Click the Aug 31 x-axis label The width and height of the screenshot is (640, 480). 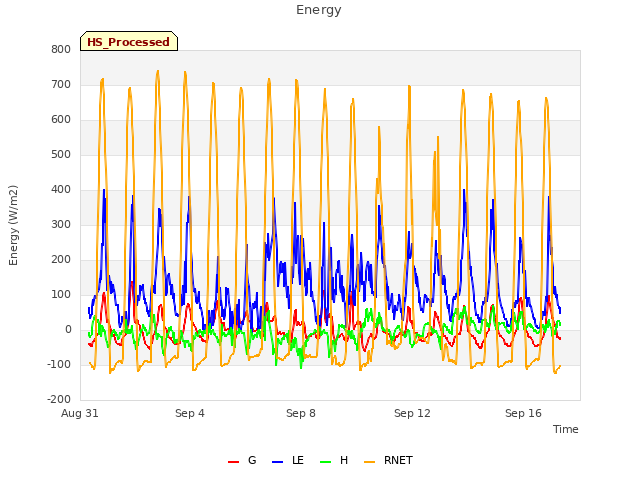pos(80,413)
